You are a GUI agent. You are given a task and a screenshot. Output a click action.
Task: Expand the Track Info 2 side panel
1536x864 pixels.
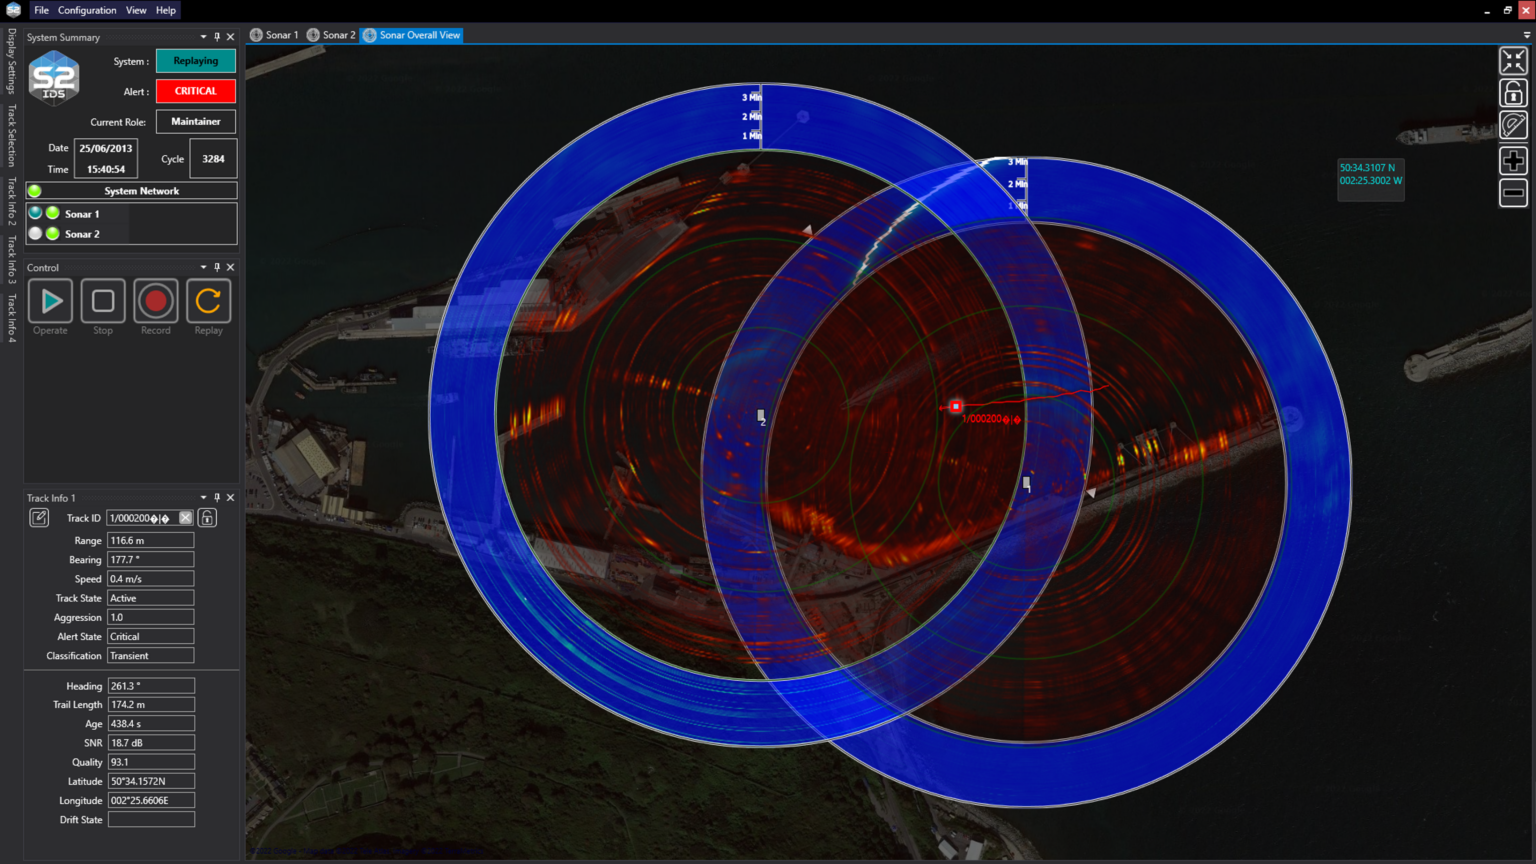tap(11, 201)
